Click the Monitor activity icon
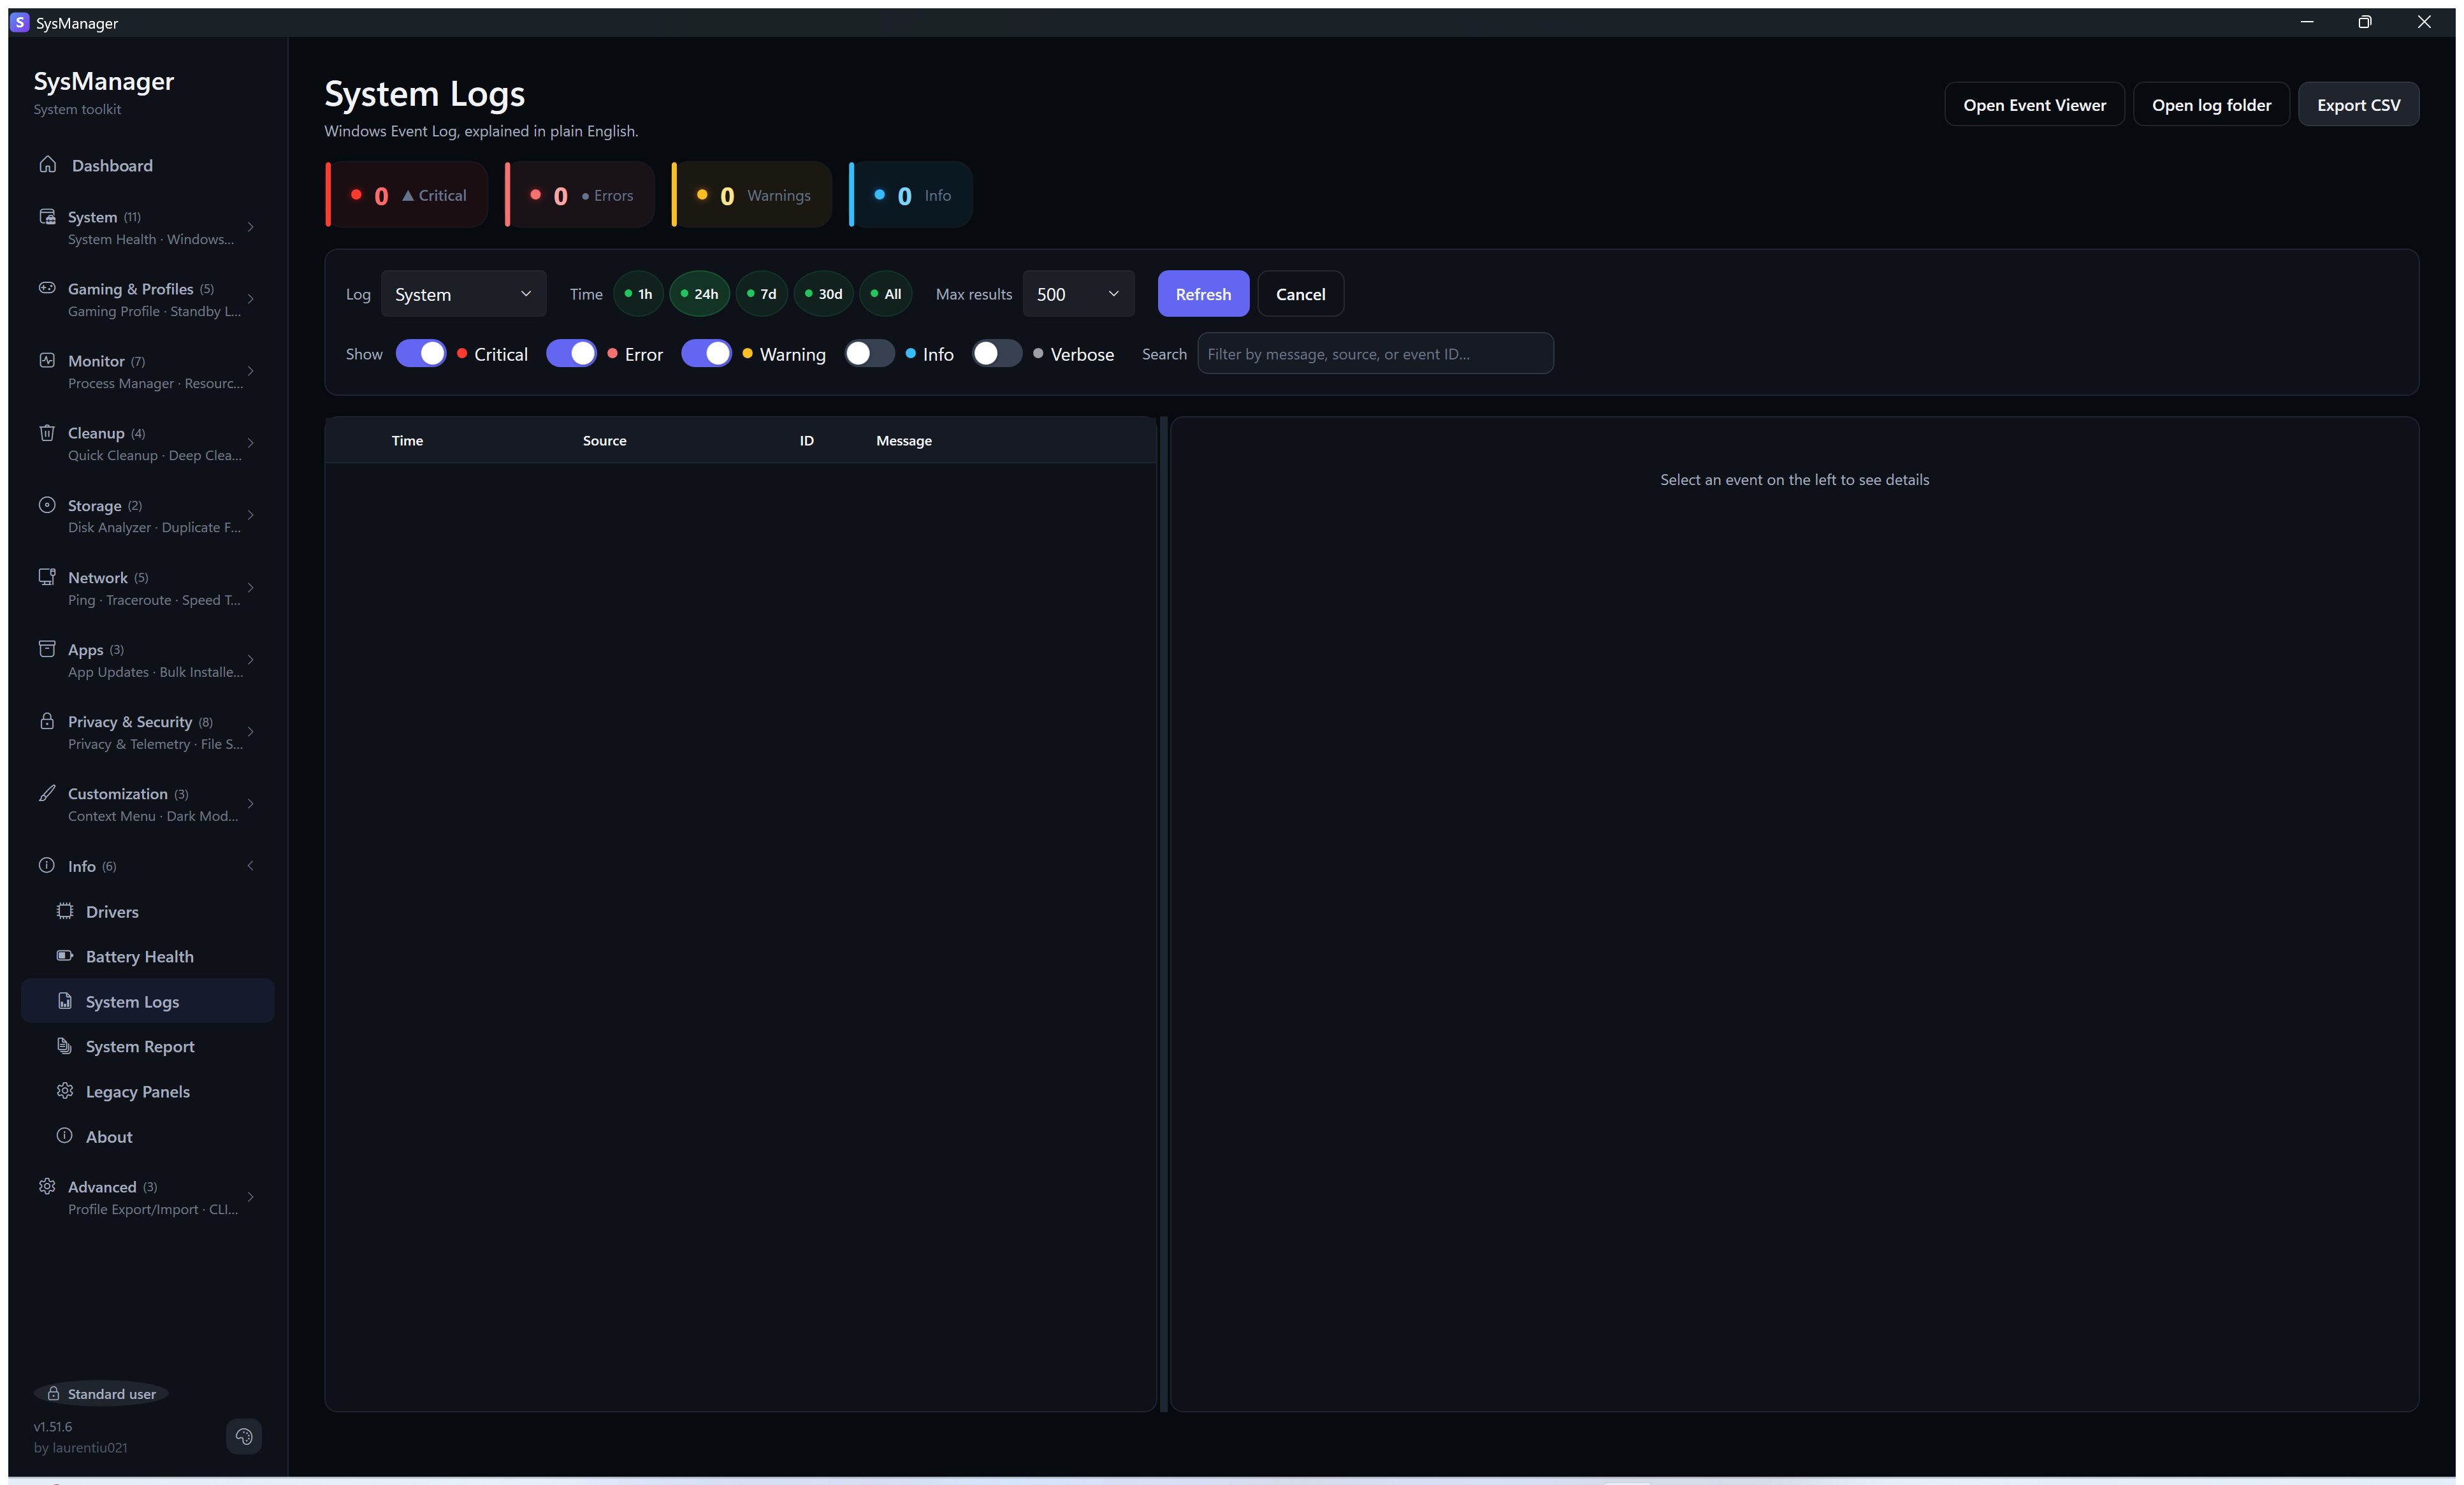 click(x=47, y=360)
